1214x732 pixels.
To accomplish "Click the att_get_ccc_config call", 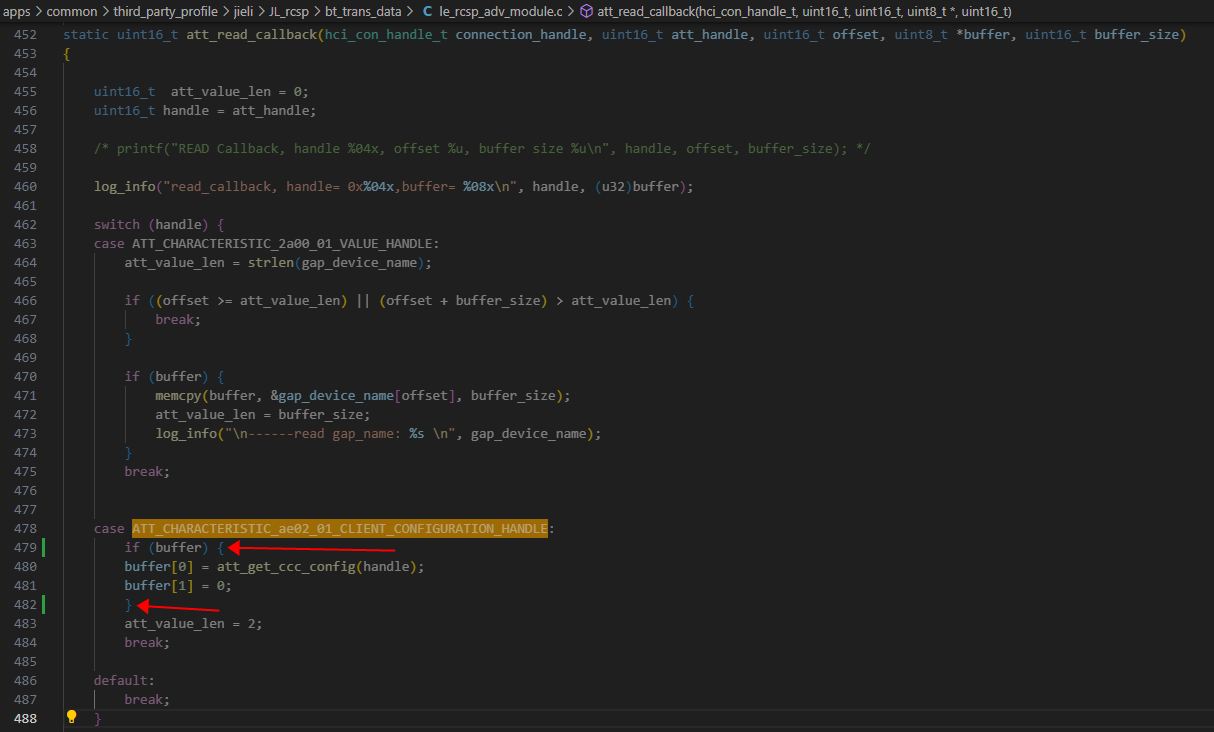I will [290, 566].
